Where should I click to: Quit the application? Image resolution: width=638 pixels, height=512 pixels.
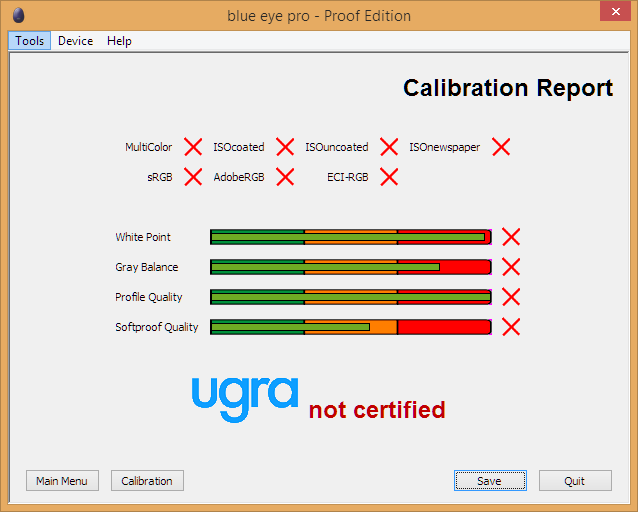(x=575, y=481)
